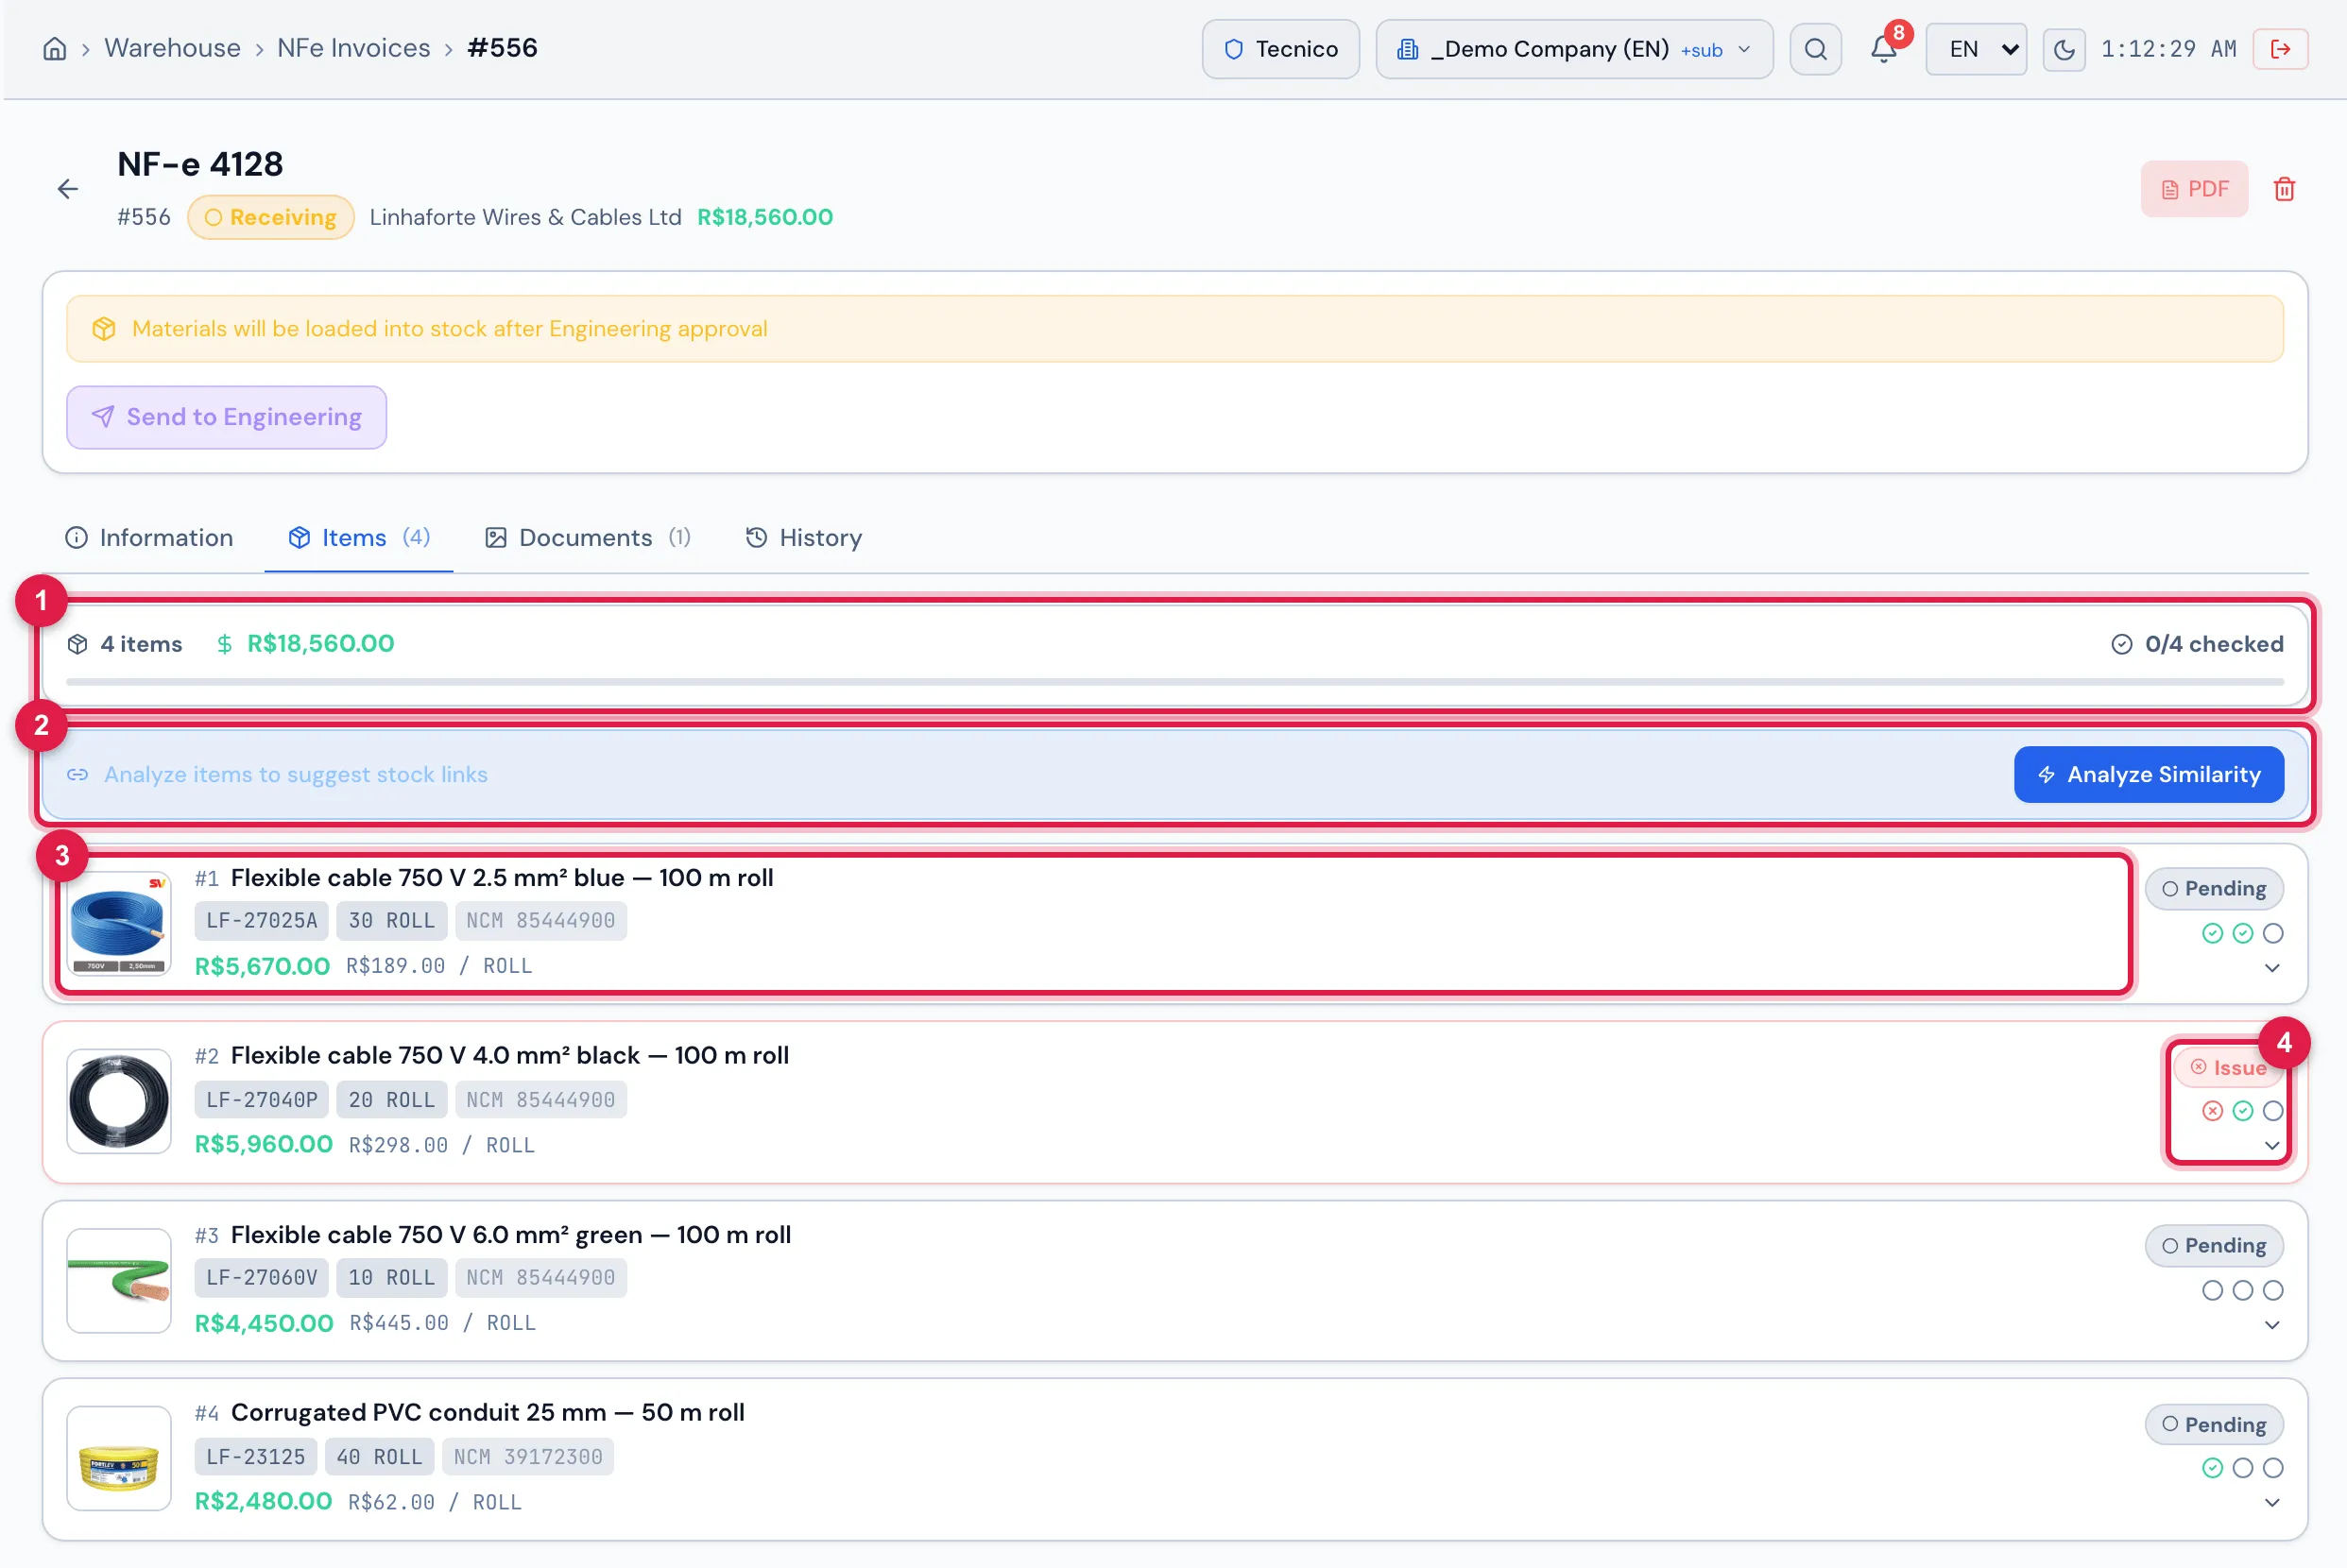The width and height of the screenshot is (2347, 1568).
Task: Expand green cable item #3 details chevron
Action: [2272, 1325]
